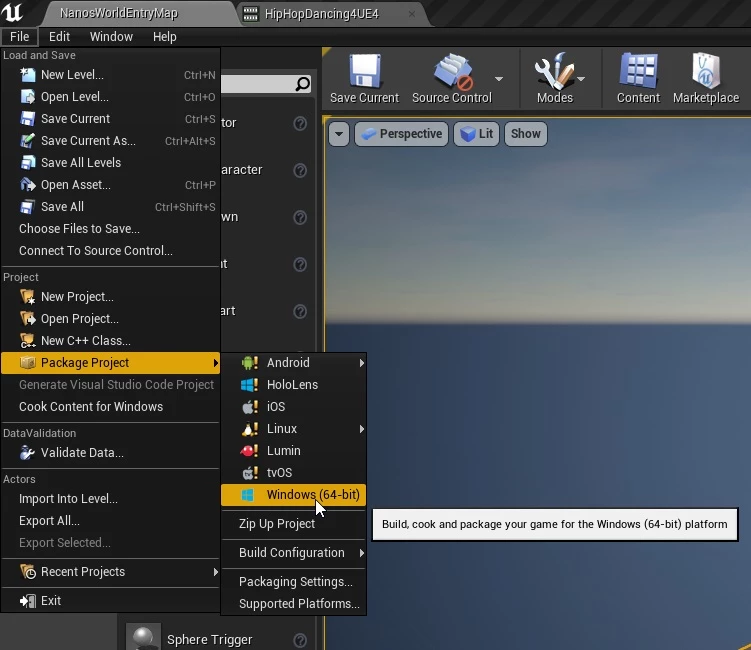The height and width of the screenshot is (650, 751).
Task: Select Cook Content for Windows
Action: pyautogui.click(x=110, y=407)
